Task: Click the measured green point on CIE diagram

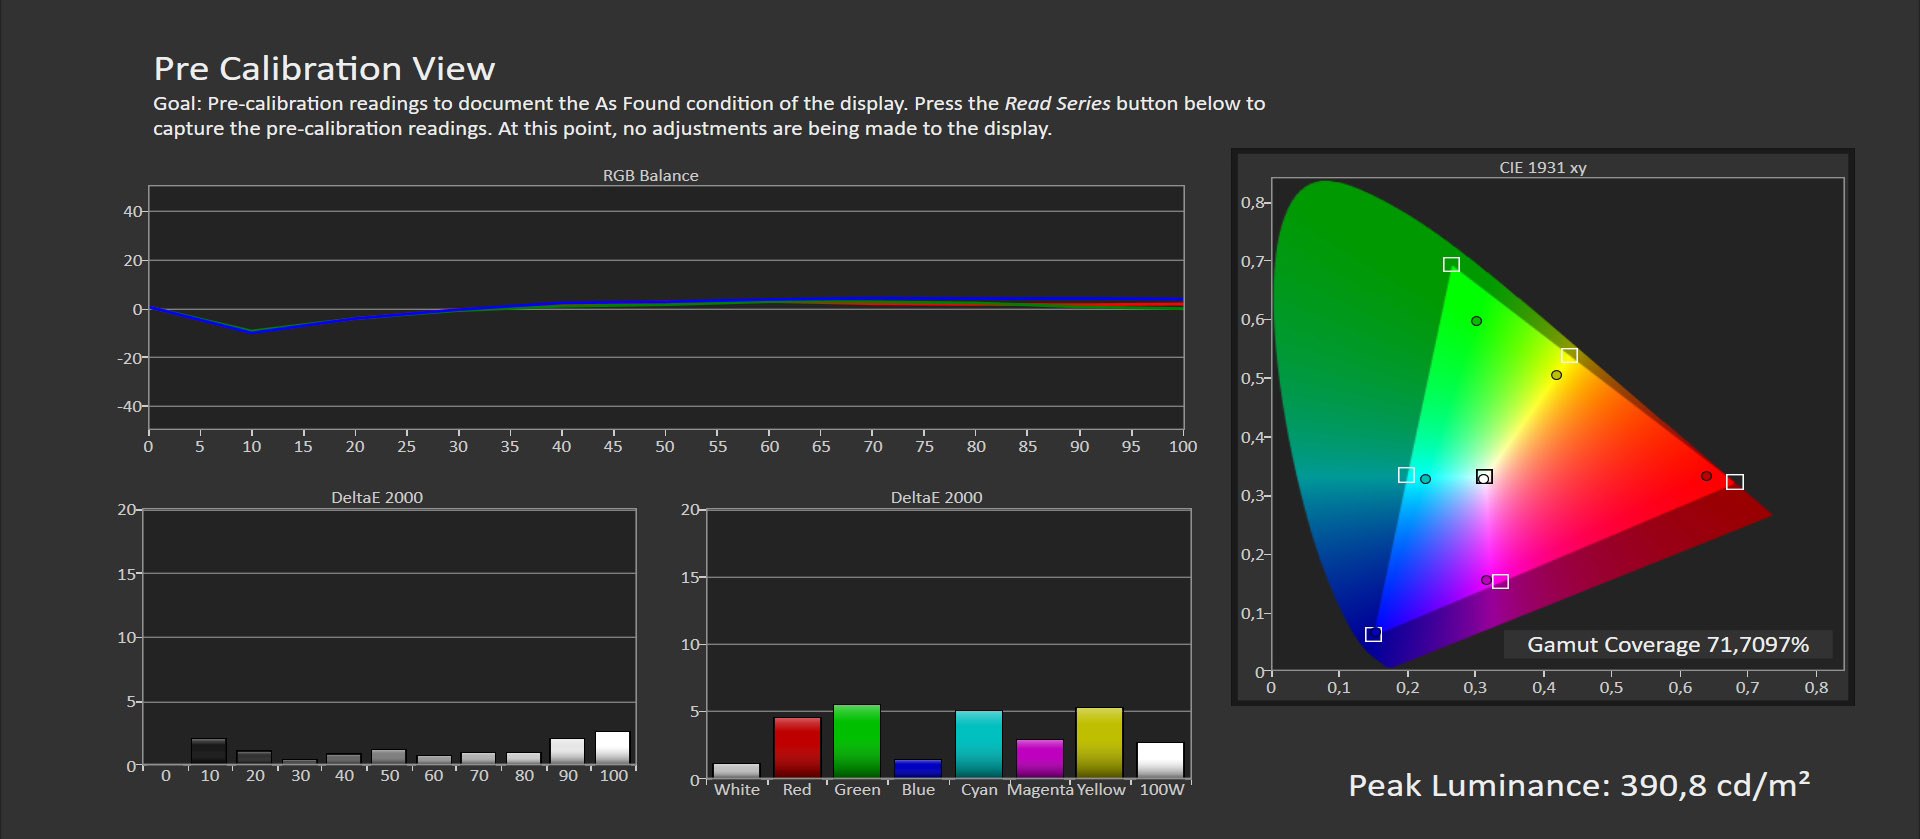Action: 1476,321
